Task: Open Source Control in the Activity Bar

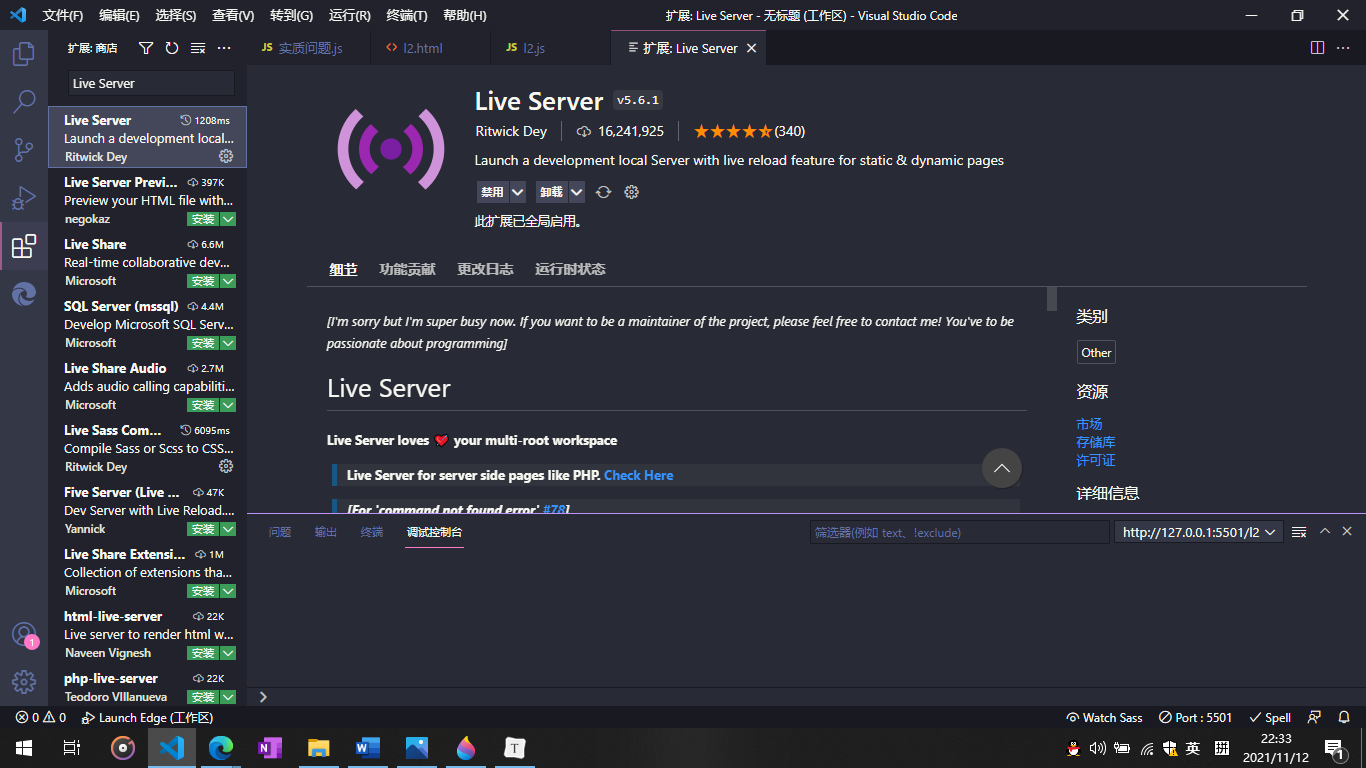Action: 24,150
